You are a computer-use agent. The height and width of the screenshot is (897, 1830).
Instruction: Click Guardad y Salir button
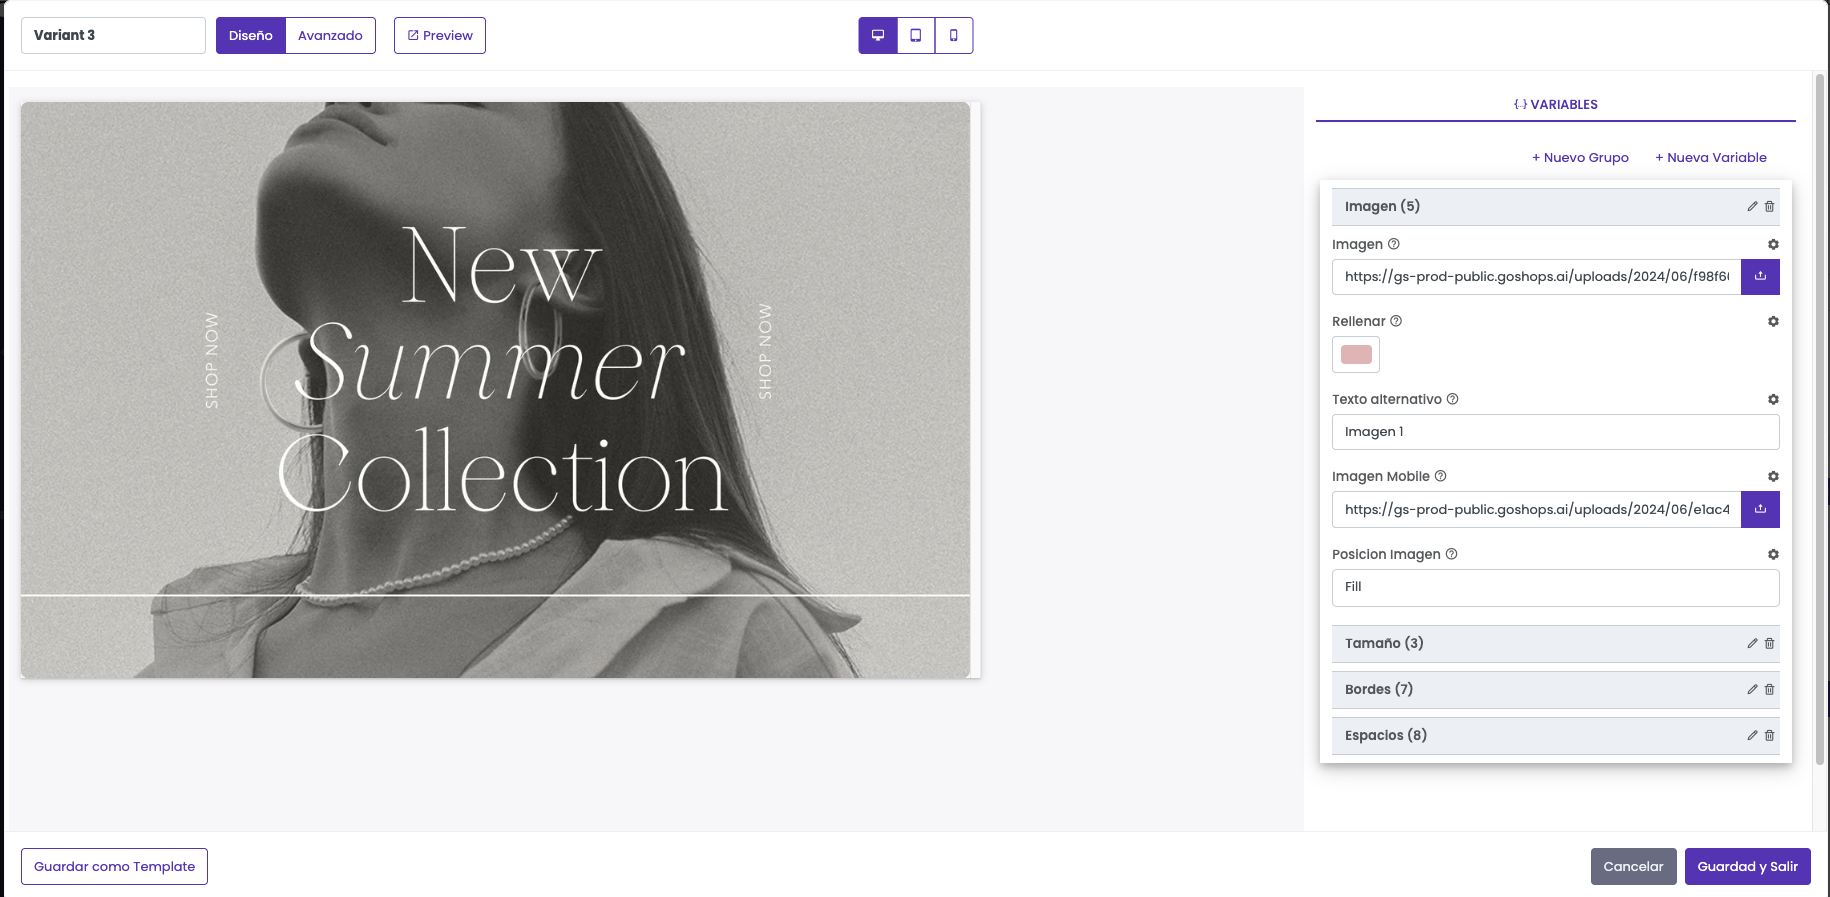(1747, 867)
